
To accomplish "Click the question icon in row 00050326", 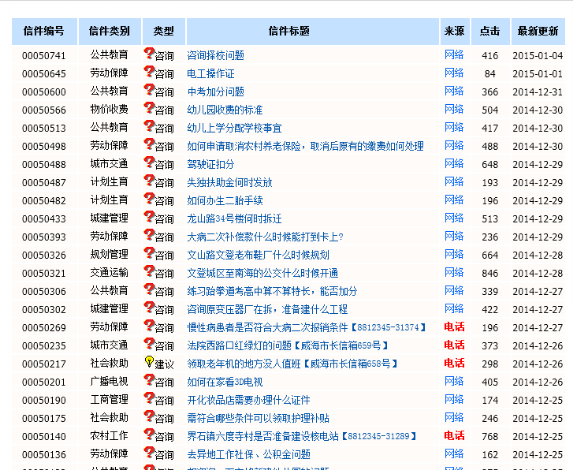I will point(149,253).
